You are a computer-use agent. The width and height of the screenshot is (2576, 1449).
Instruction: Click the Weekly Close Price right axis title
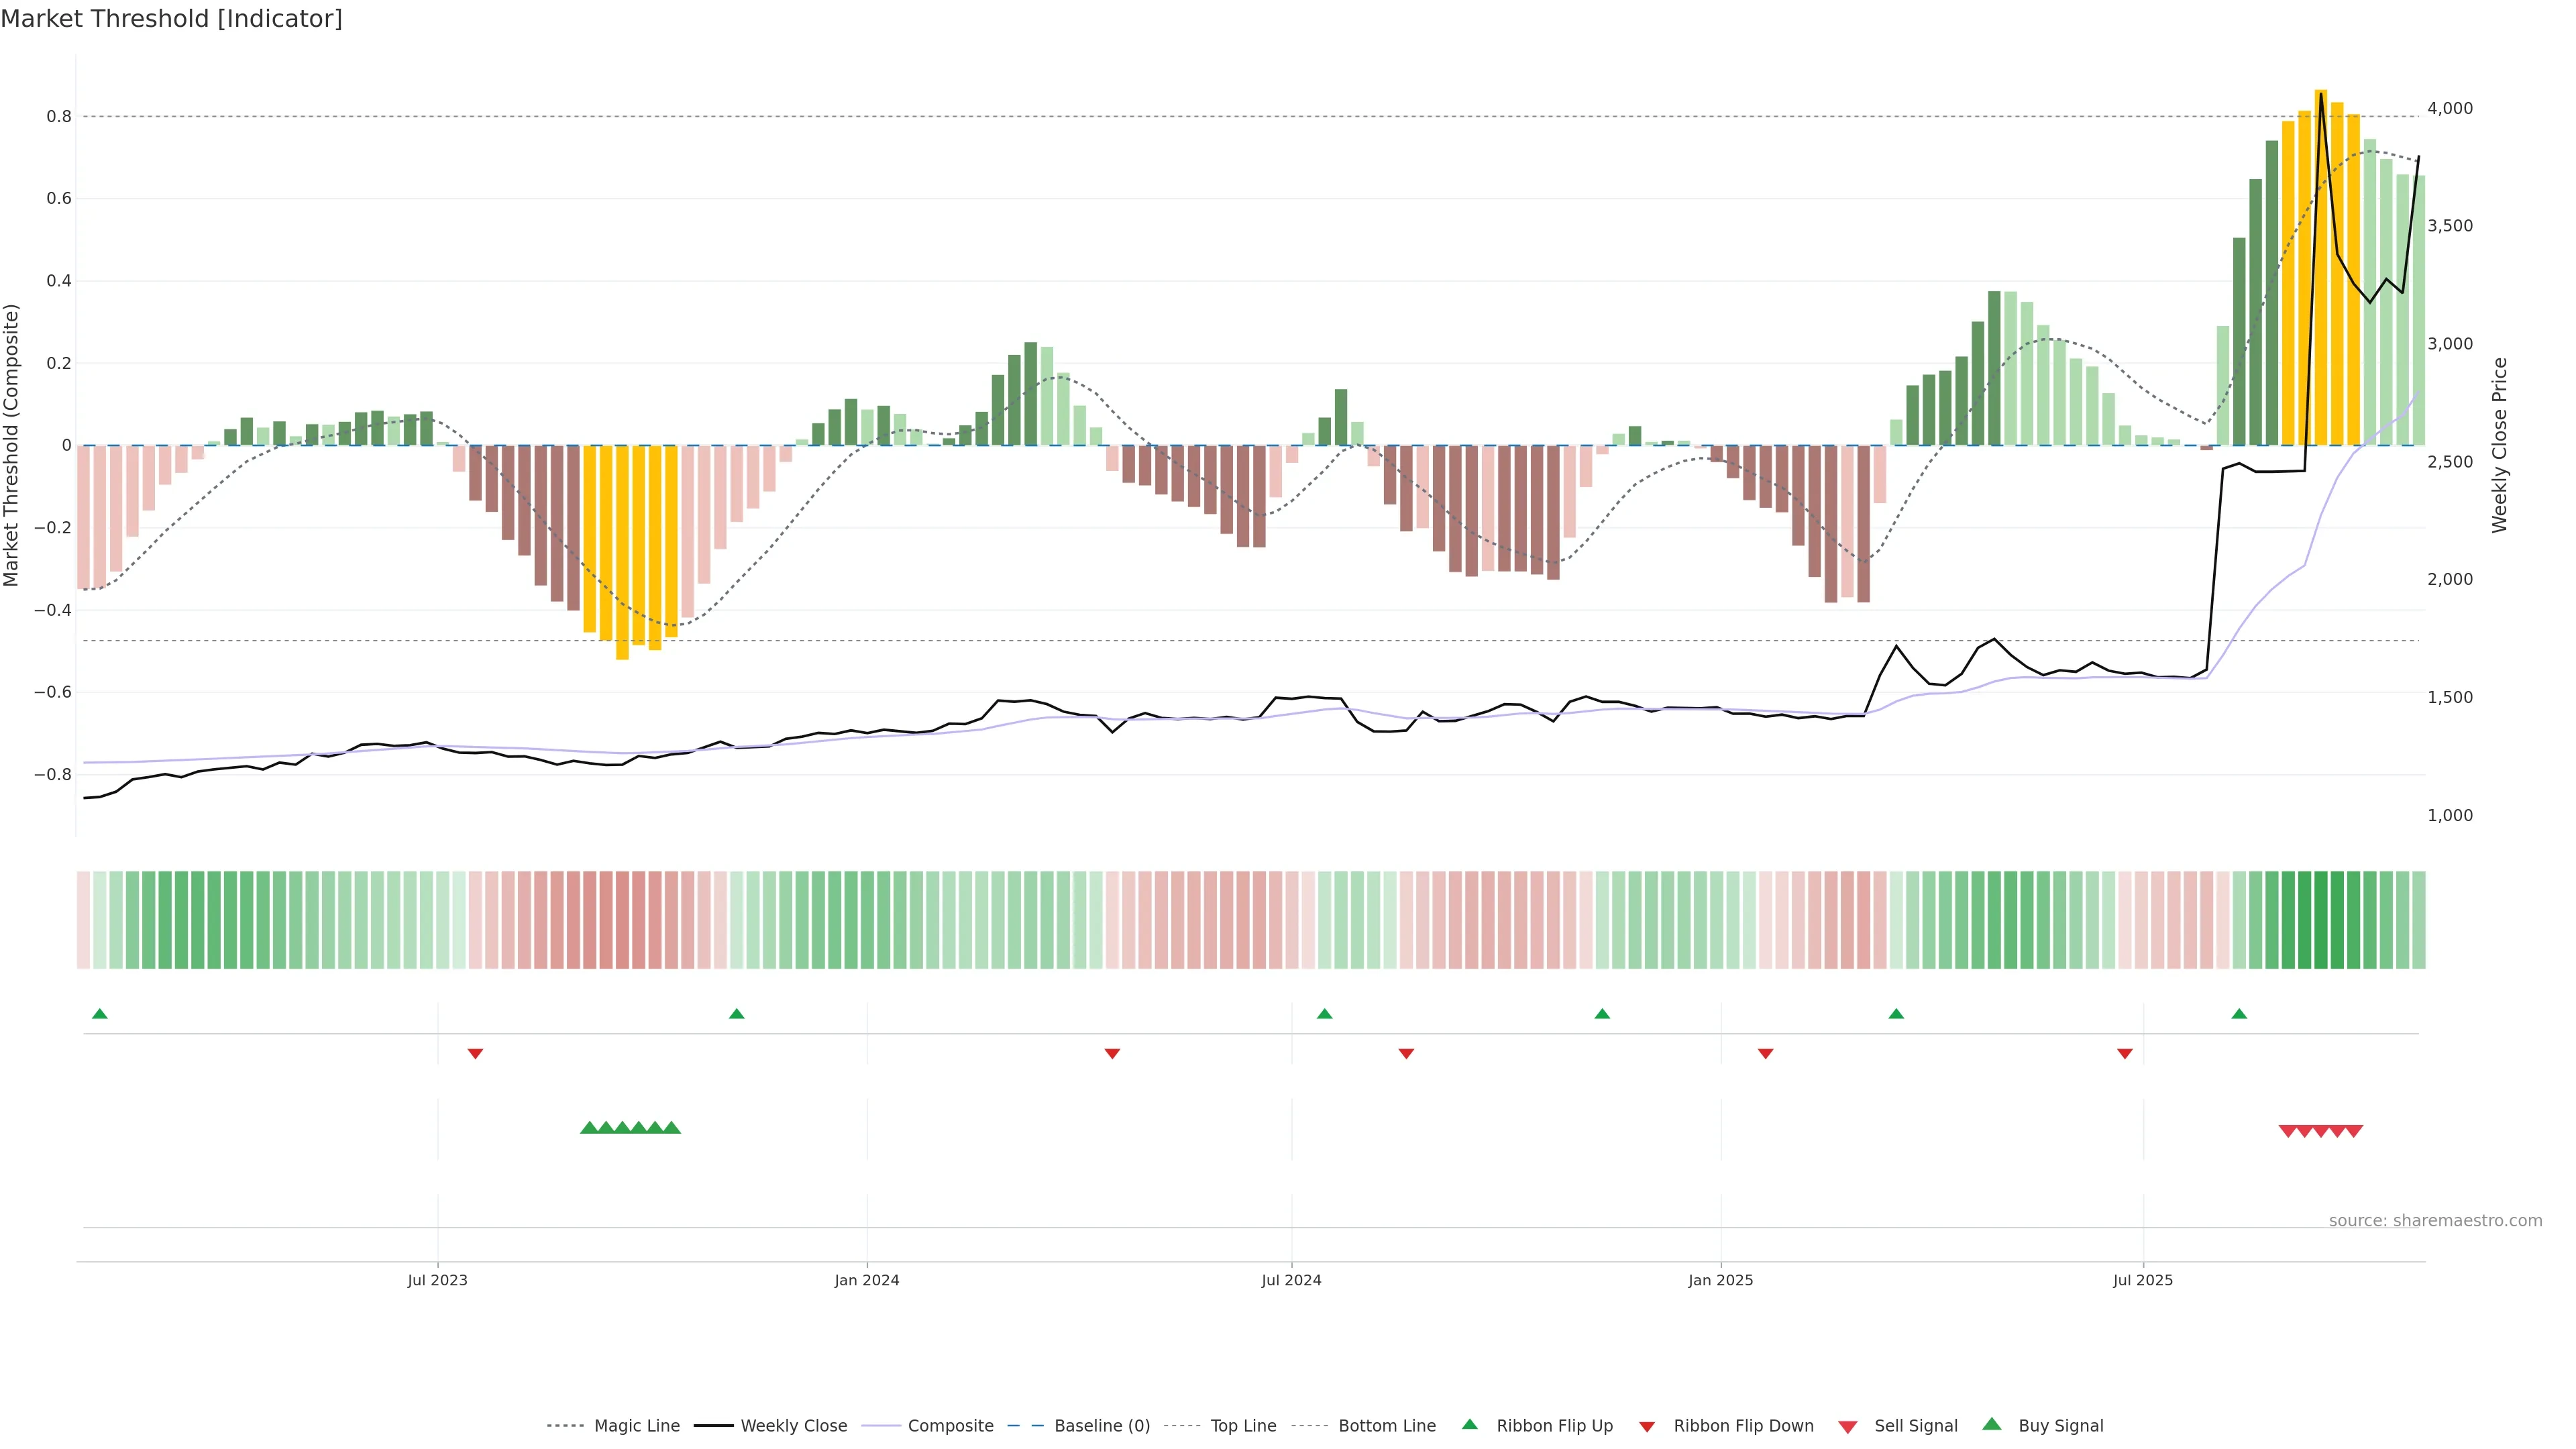(x=2499, y=445)
